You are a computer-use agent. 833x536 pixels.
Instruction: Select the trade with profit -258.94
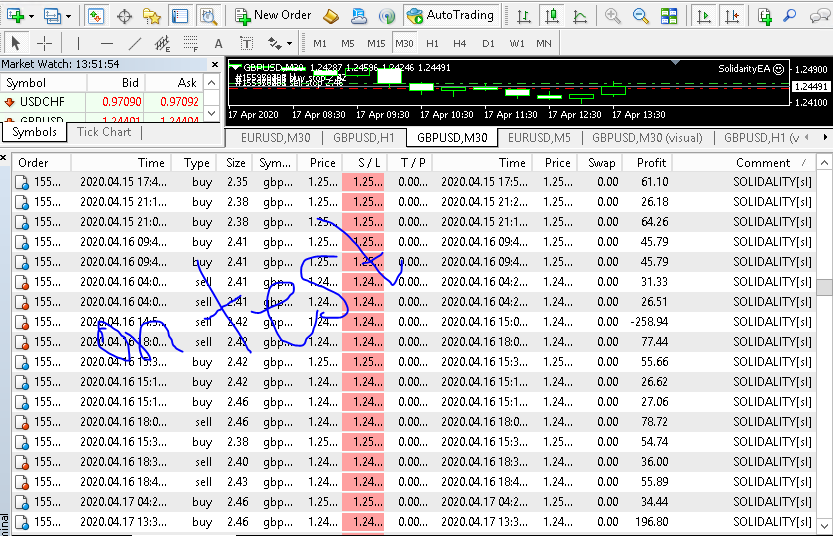(x=414, y=322)
